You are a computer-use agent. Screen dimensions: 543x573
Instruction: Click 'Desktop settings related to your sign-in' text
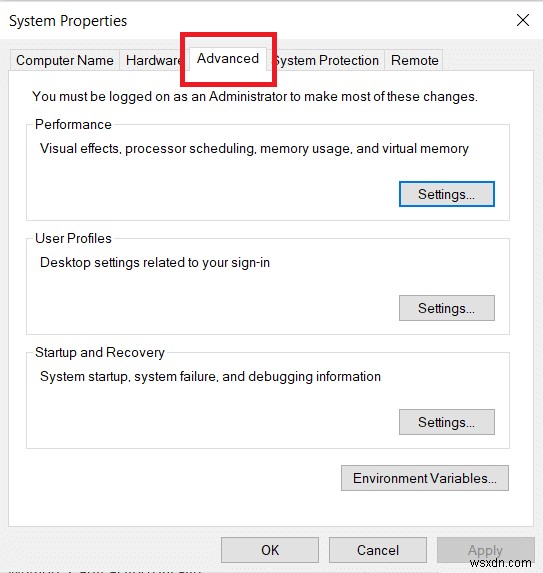tap(155, 263)
